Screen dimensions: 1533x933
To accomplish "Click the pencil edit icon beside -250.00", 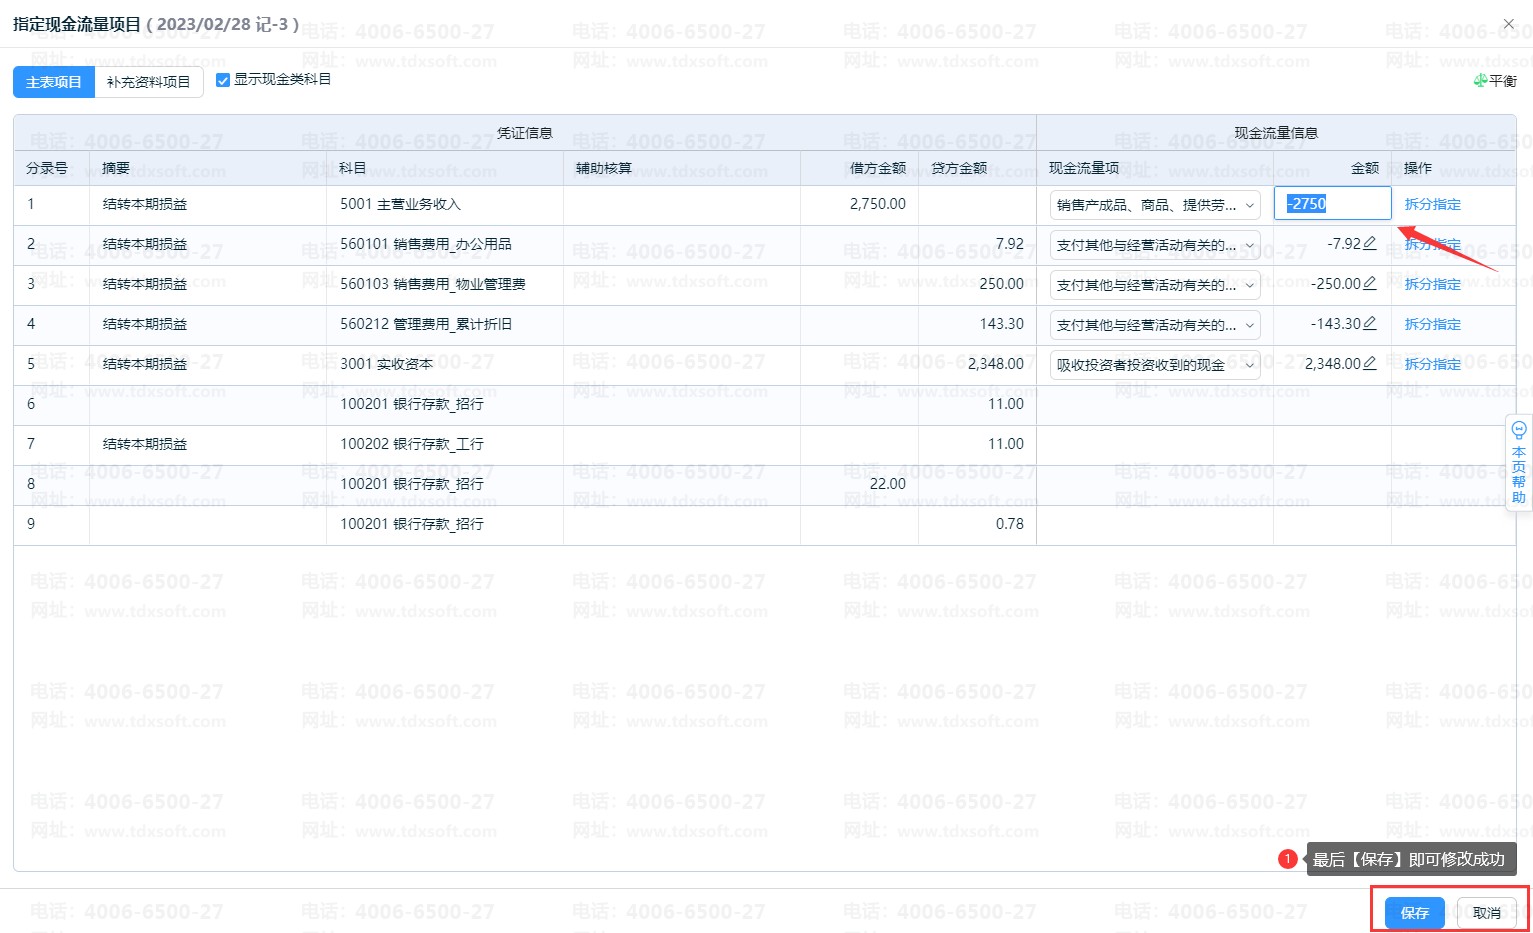I will coord(1370,283).
